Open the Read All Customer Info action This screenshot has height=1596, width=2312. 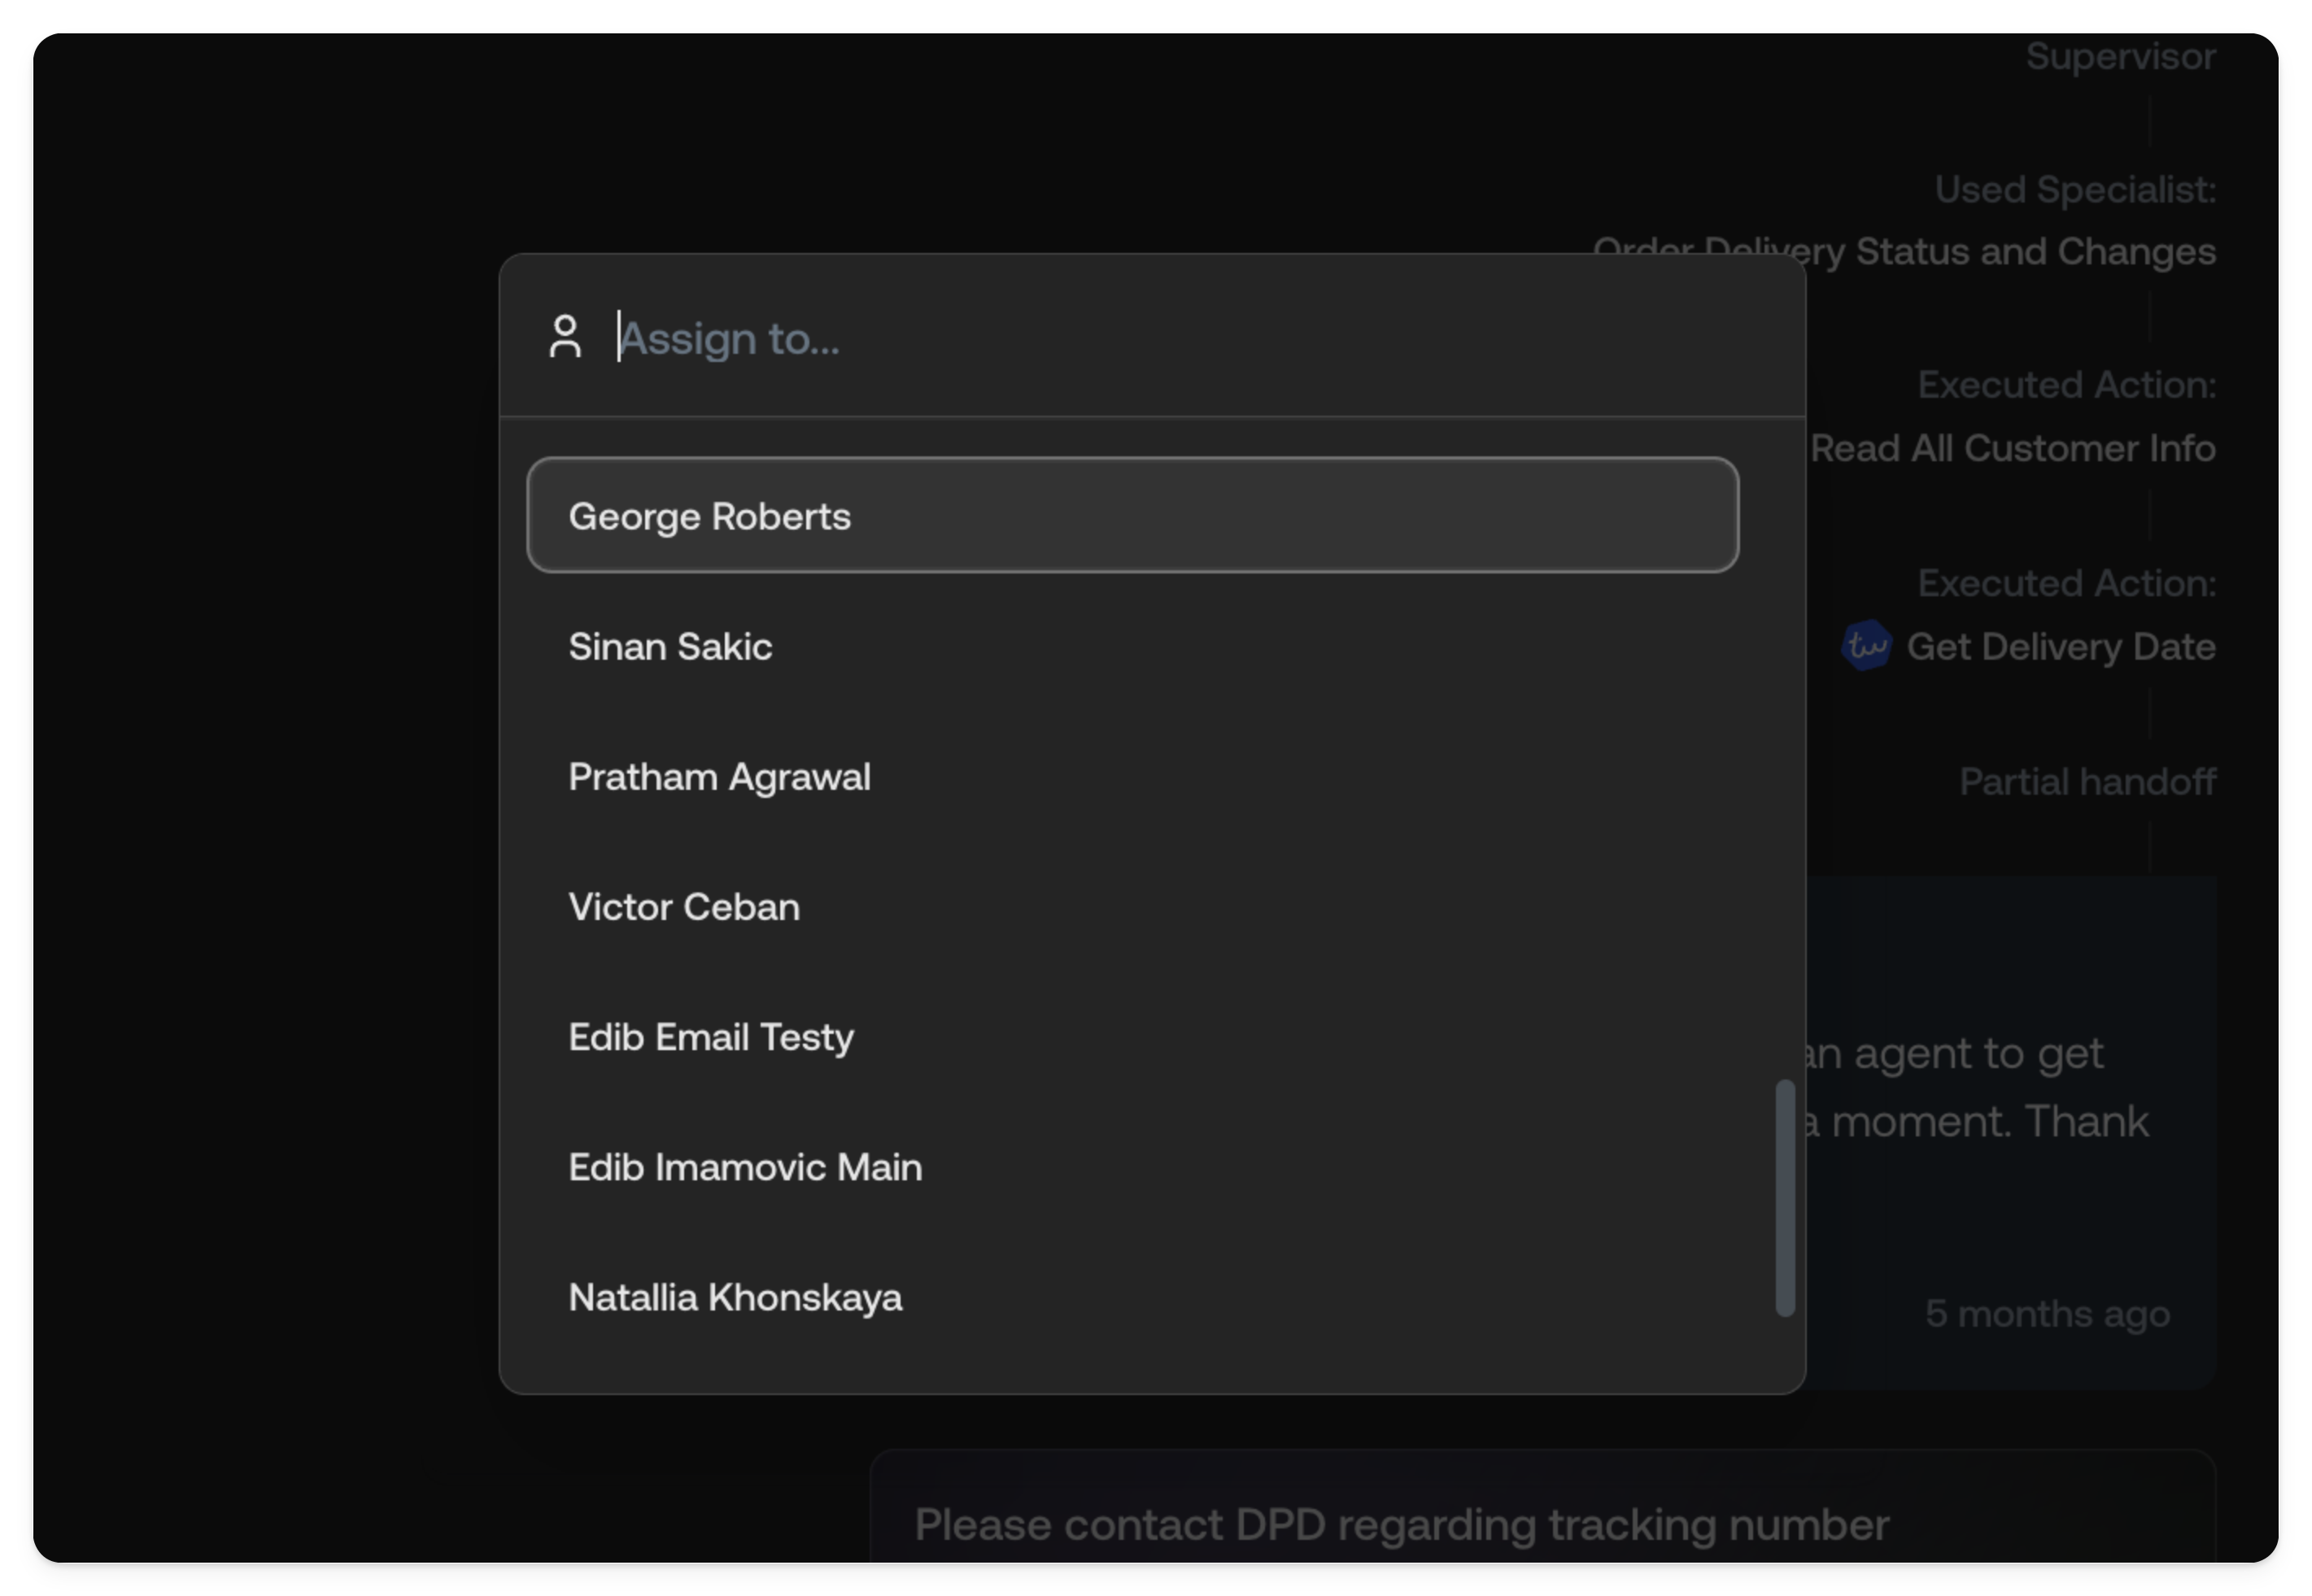click(2013, 448)
